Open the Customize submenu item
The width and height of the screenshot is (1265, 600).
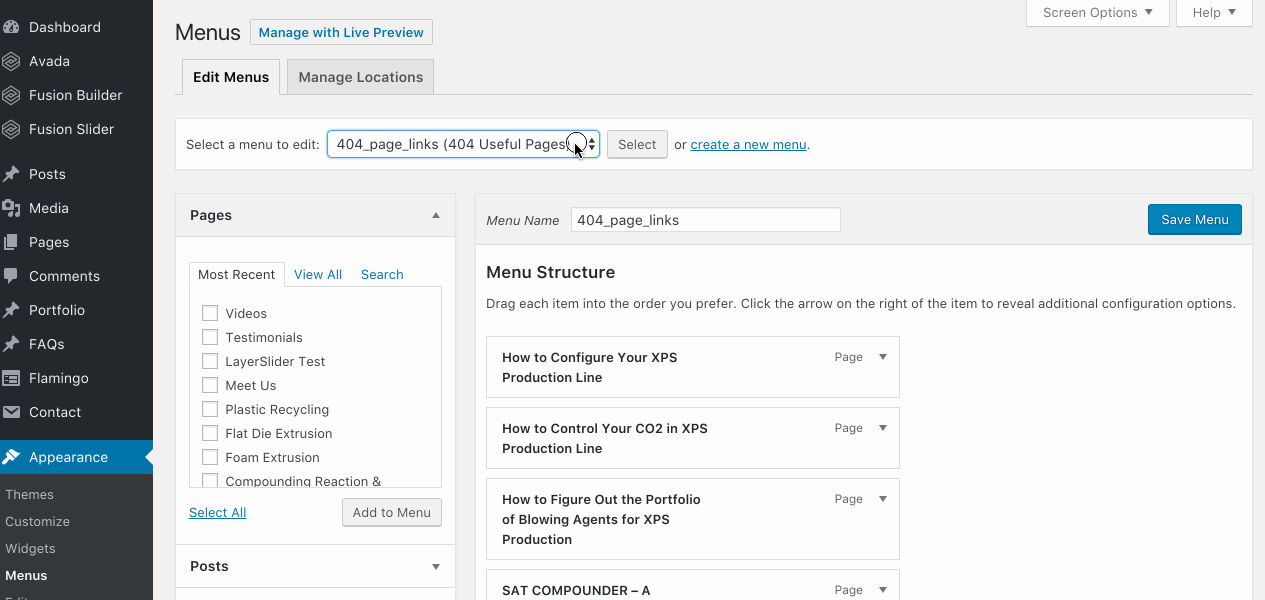click(37, 521)
